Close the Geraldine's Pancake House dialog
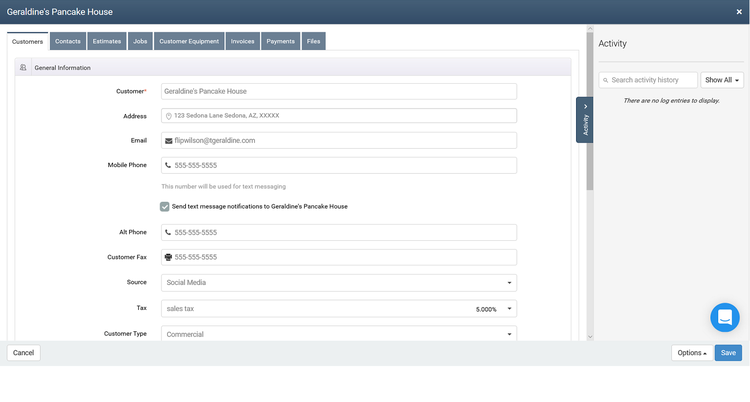The width and height of the screenshot is (750, 402). [739, 12]
